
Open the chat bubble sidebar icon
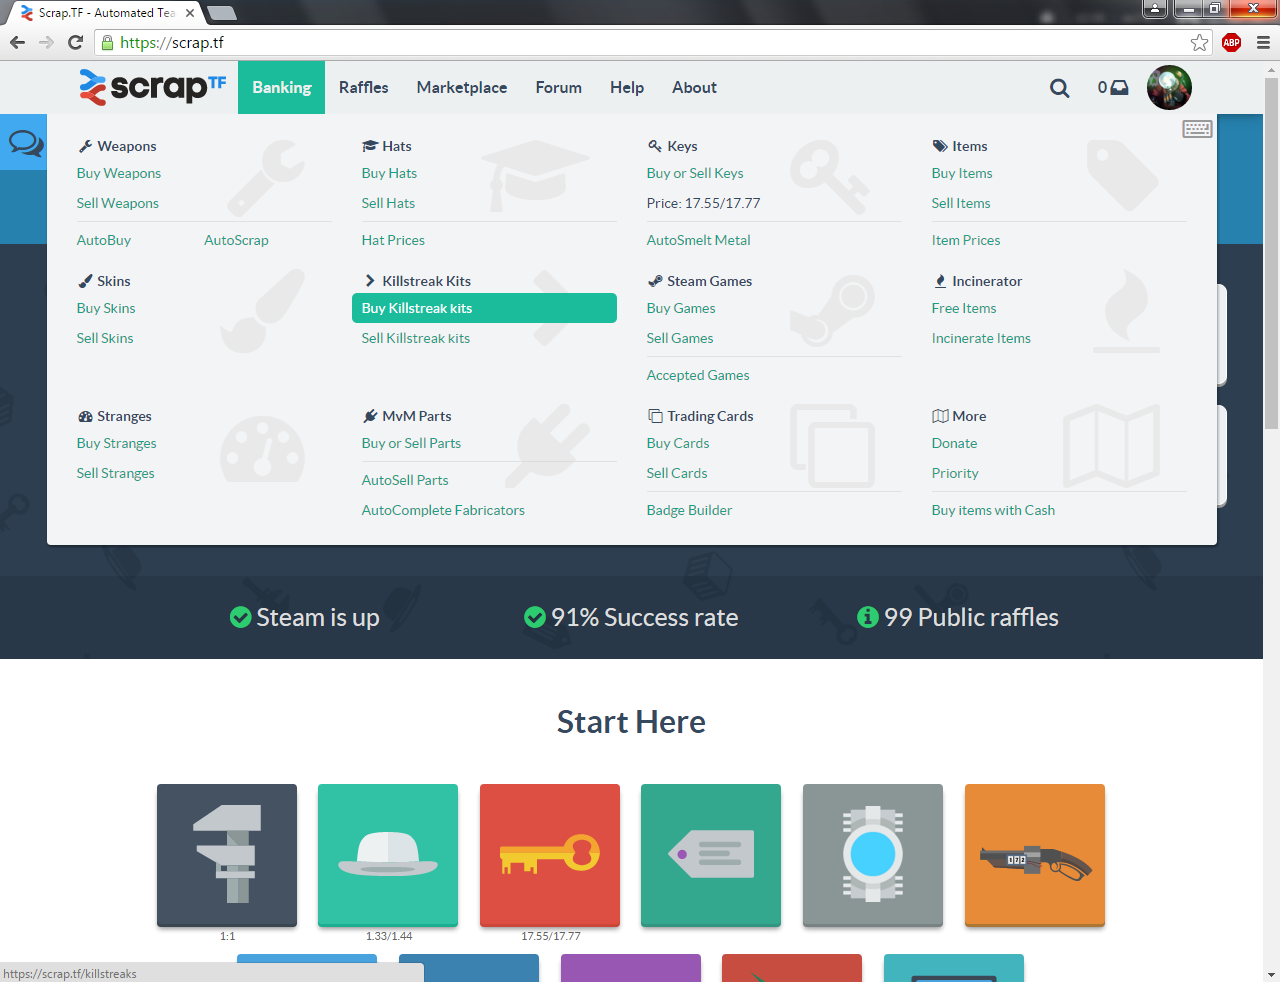coord(25,143)
